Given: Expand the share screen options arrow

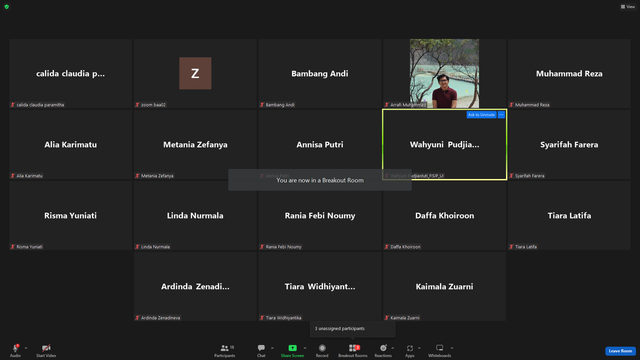Looking at the screenshot, I should [305, 348].
